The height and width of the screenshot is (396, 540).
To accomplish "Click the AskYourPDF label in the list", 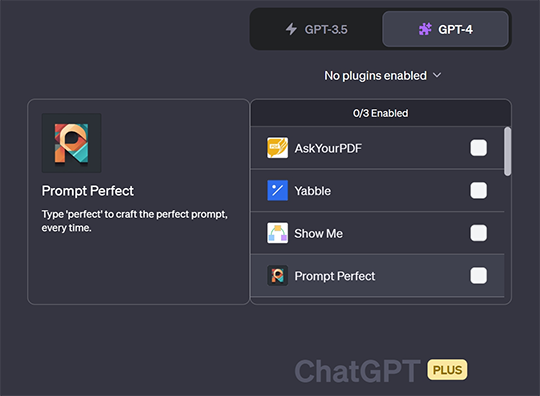I will (328, 148).
